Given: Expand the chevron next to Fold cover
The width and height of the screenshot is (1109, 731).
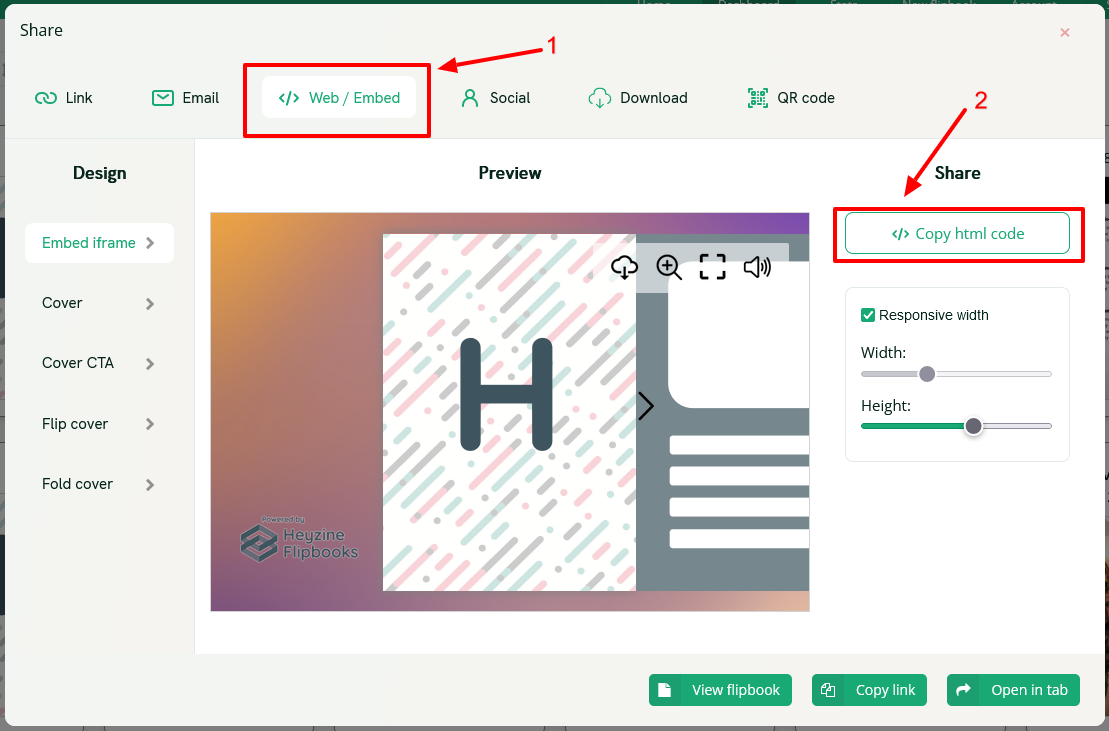Looking at the screenshot, I should pyautogui.click(x=150, y=485).
